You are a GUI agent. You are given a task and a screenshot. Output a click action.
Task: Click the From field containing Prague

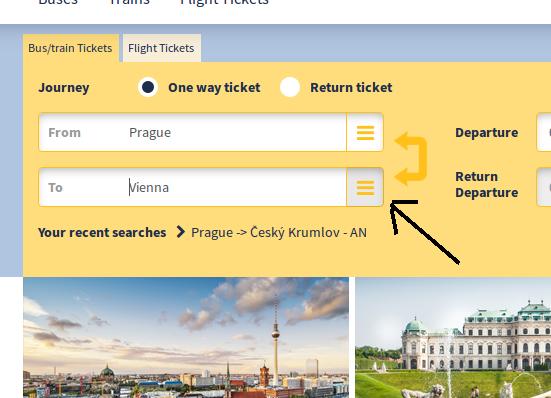[x=193, y=132]
